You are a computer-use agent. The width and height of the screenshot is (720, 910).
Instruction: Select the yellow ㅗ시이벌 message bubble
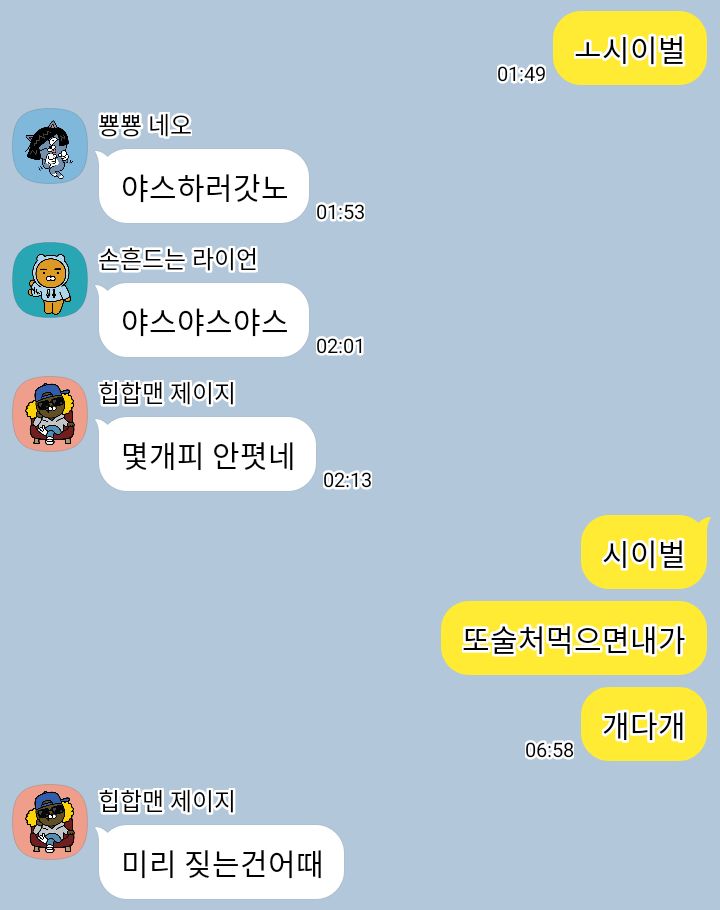pos(630,48)
